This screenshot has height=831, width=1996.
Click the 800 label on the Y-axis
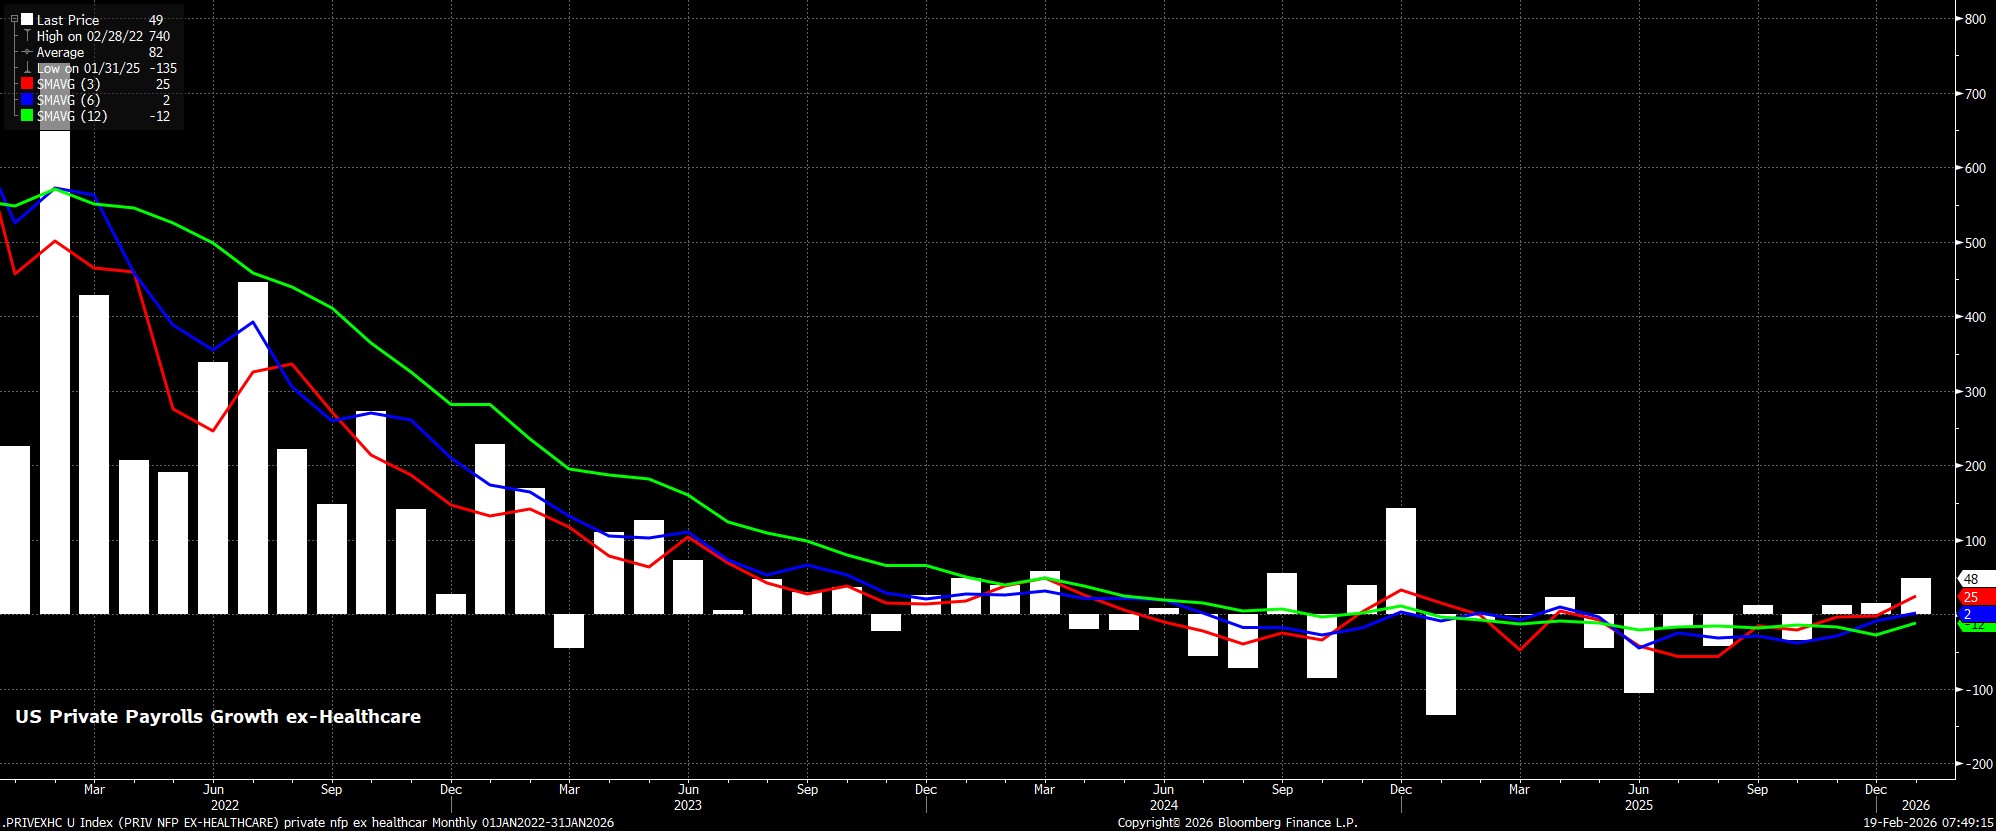[x=1975, y=19]
